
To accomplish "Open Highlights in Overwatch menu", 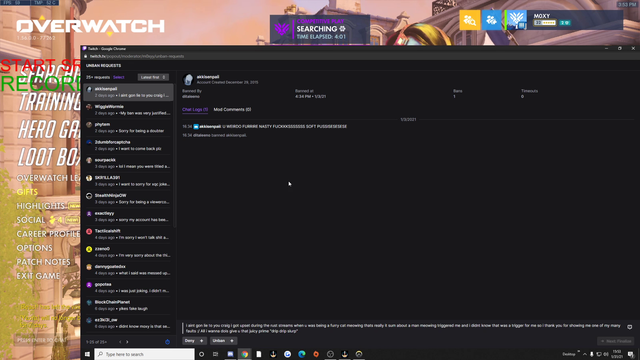I will (41, 206).
